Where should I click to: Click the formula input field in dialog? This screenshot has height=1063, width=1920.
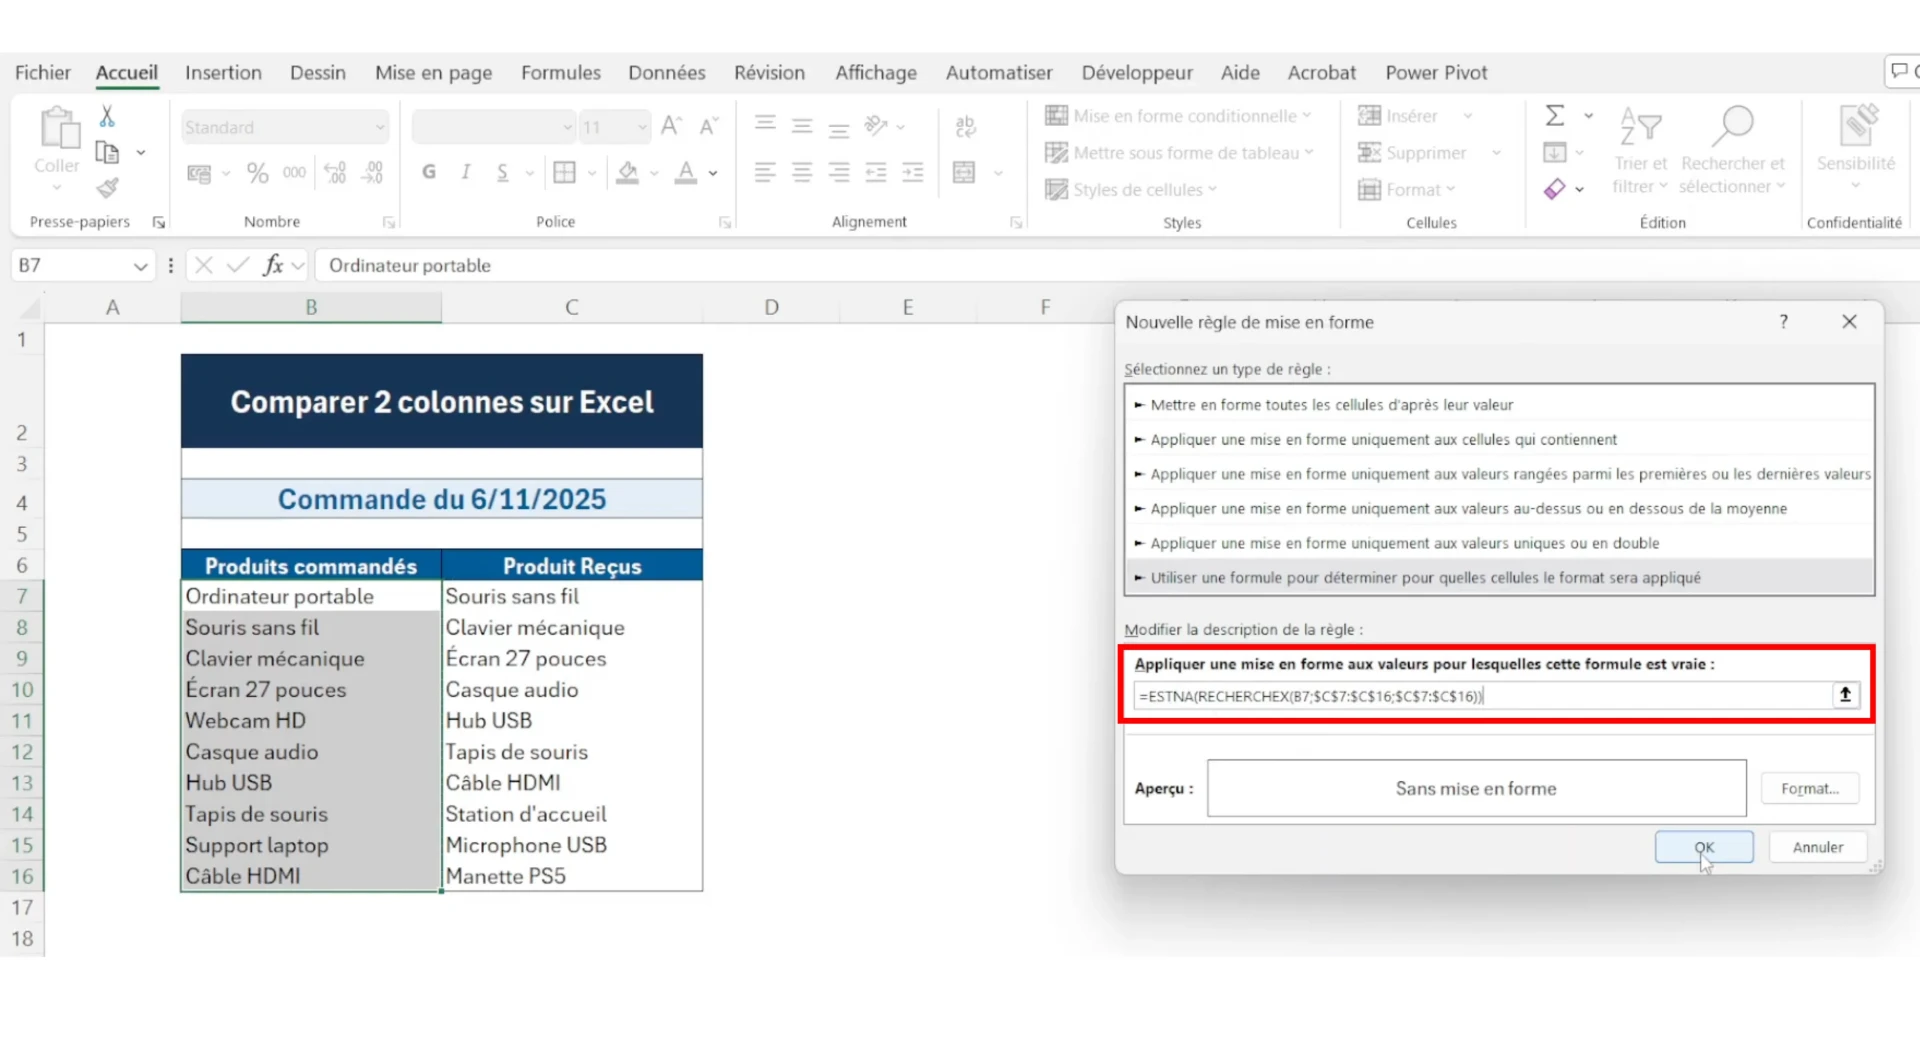click(x=1482, y=696)
